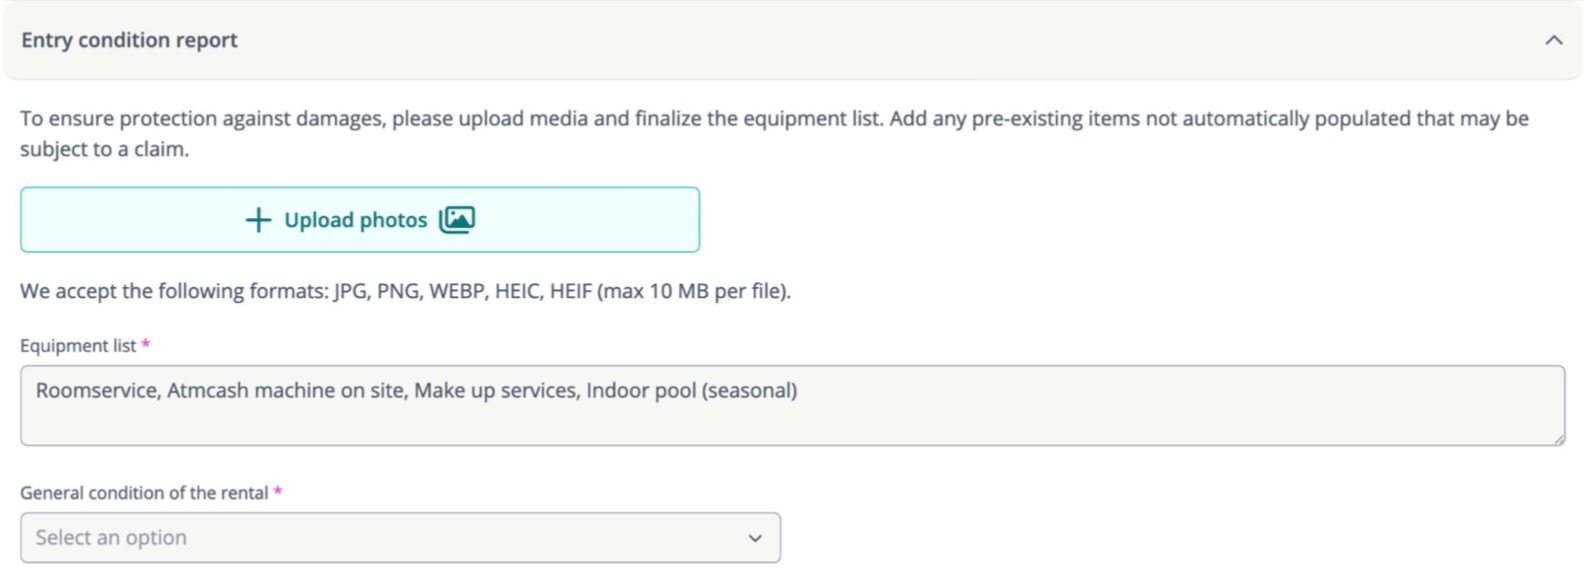
Task: Open the General condition of the rental dropdown
Action: point(400,538)
